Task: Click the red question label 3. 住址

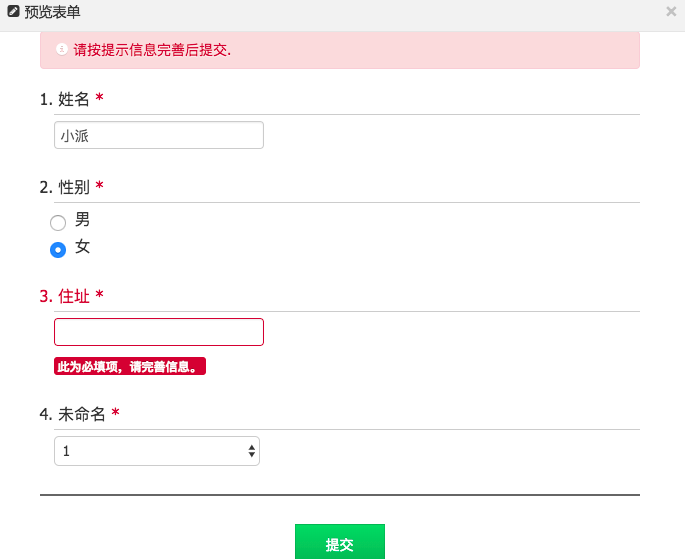Action: pyautogui.click(x=65, y=296)
